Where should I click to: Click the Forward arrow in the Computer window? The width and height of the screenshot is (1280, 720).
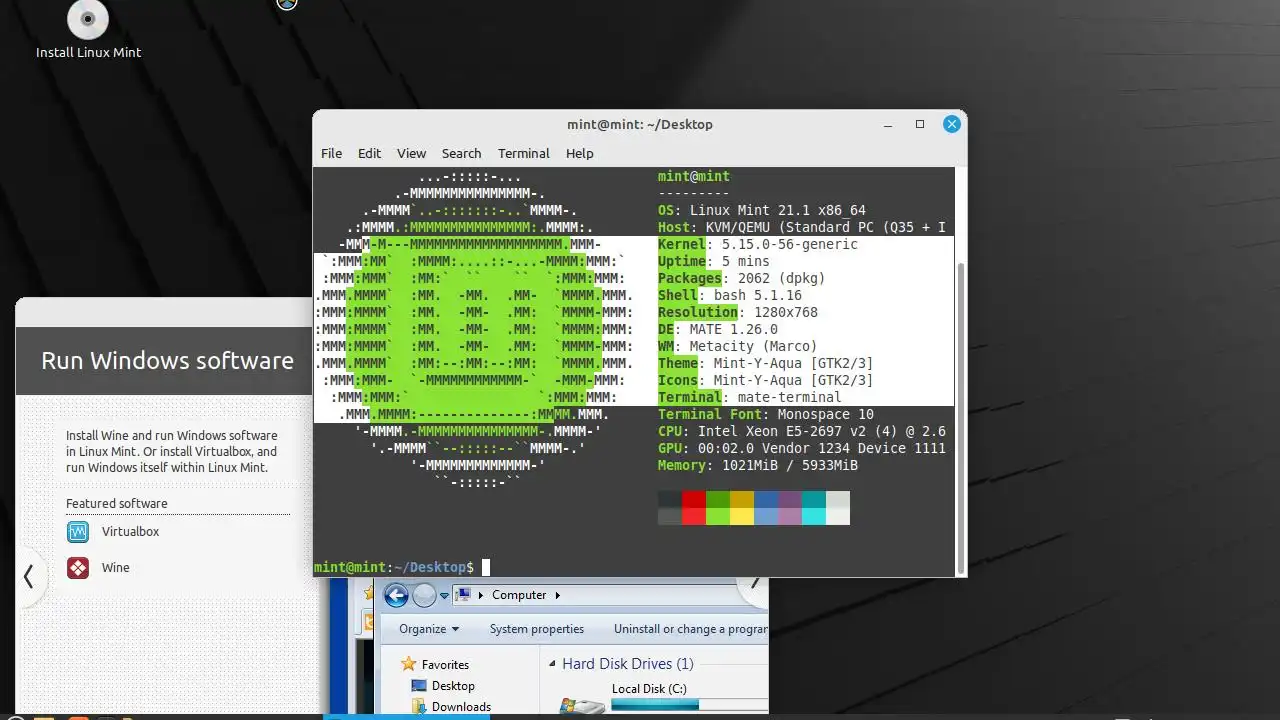pyautogui.click(x=424, y=595)
